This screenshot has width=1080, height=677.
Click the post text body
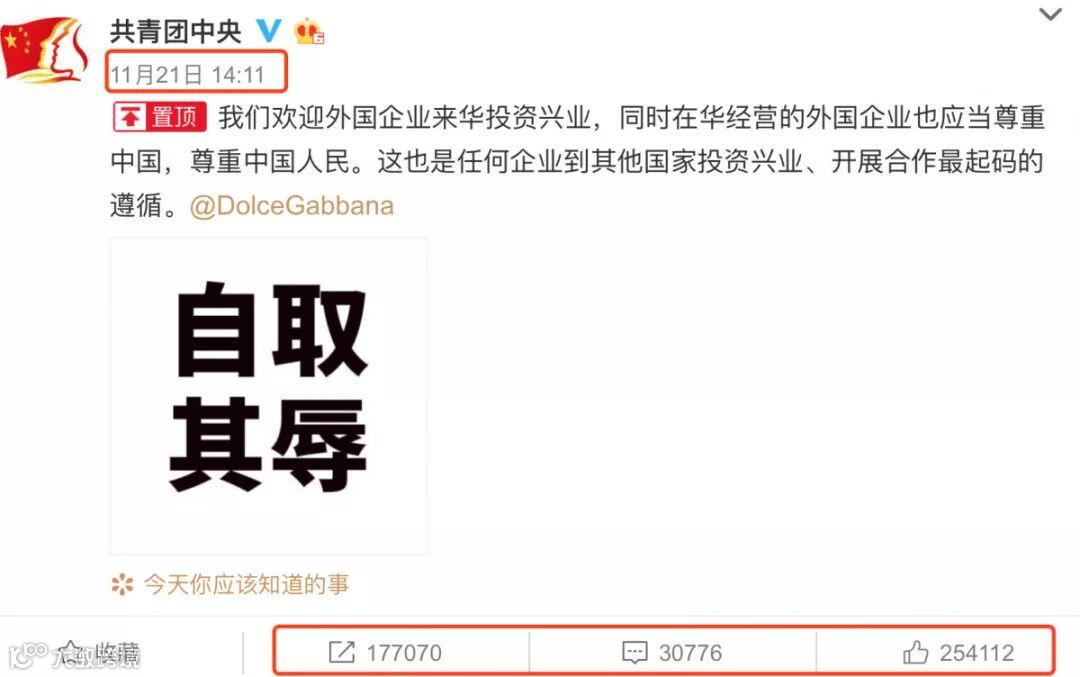pyautogui.click(x=577, y=162)
